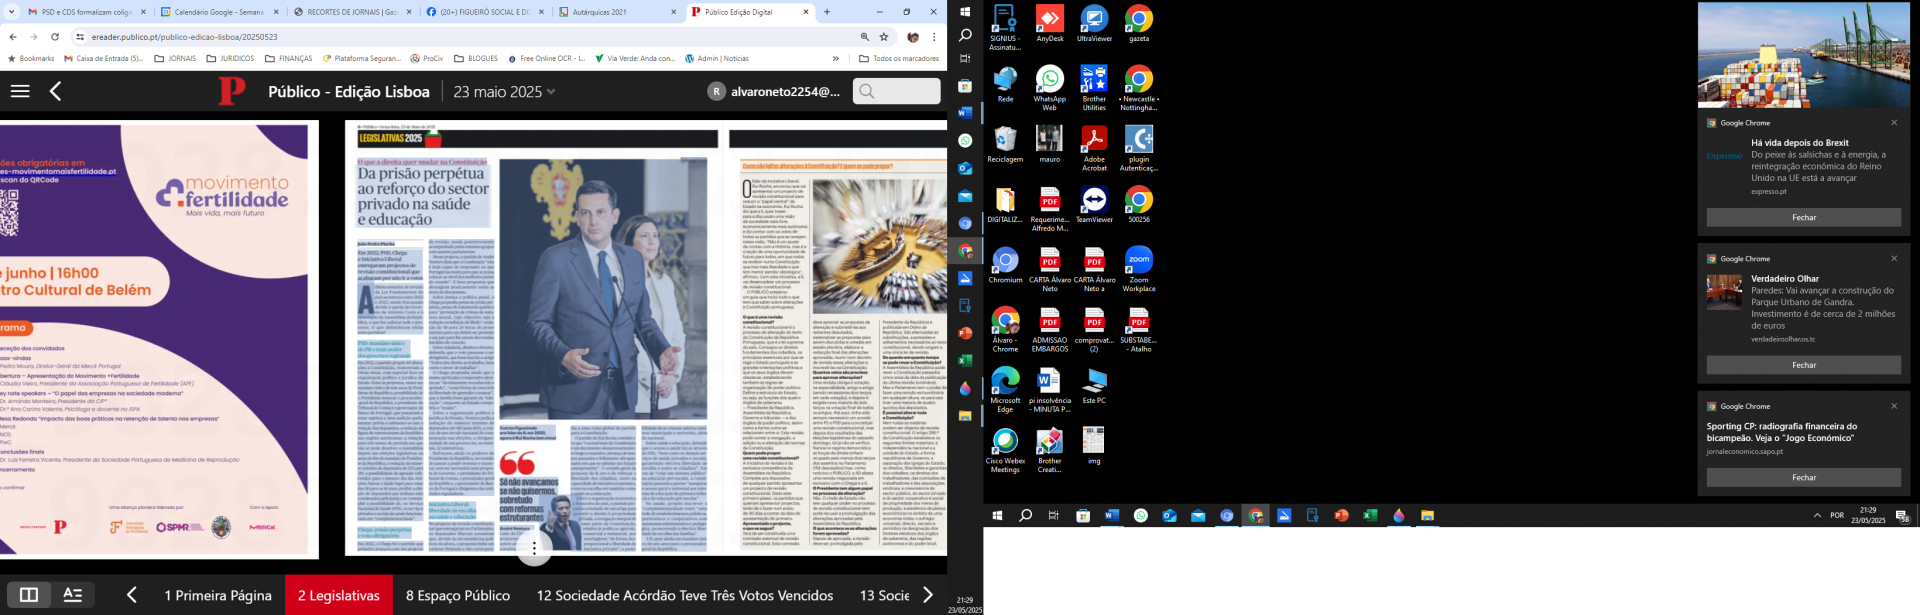This screenshot has width=1920, height=615.
Task: Close the Há vida depois do Brexit notification with X
Action: 1894,122
